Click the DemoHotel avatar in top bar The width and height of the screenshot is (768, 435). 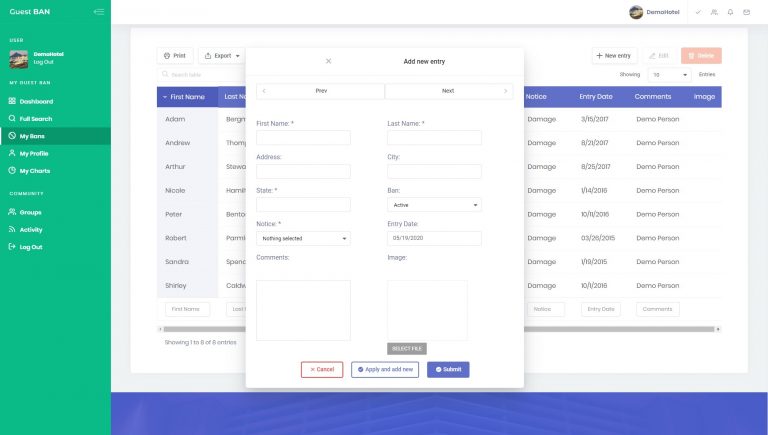(636, 12)
